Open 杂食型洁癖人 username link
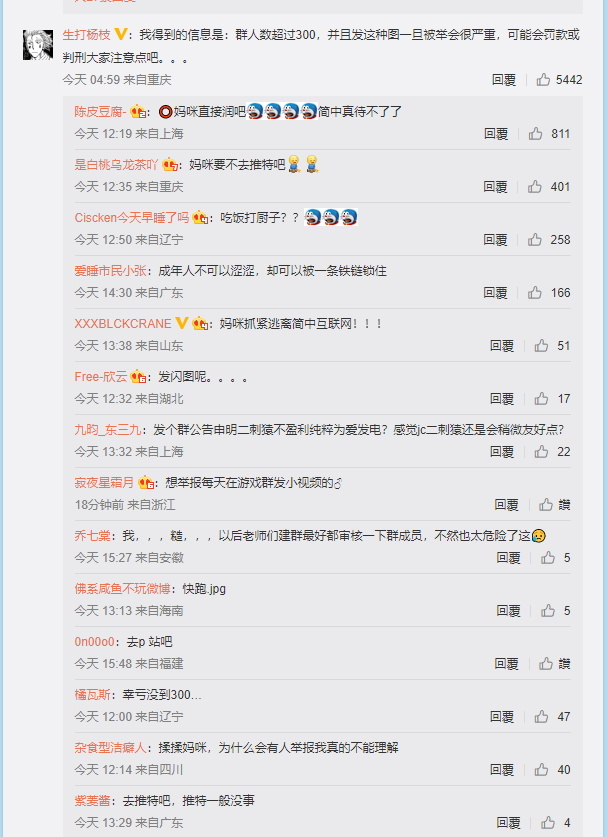 pyautogui.click(x=110, y=748)
